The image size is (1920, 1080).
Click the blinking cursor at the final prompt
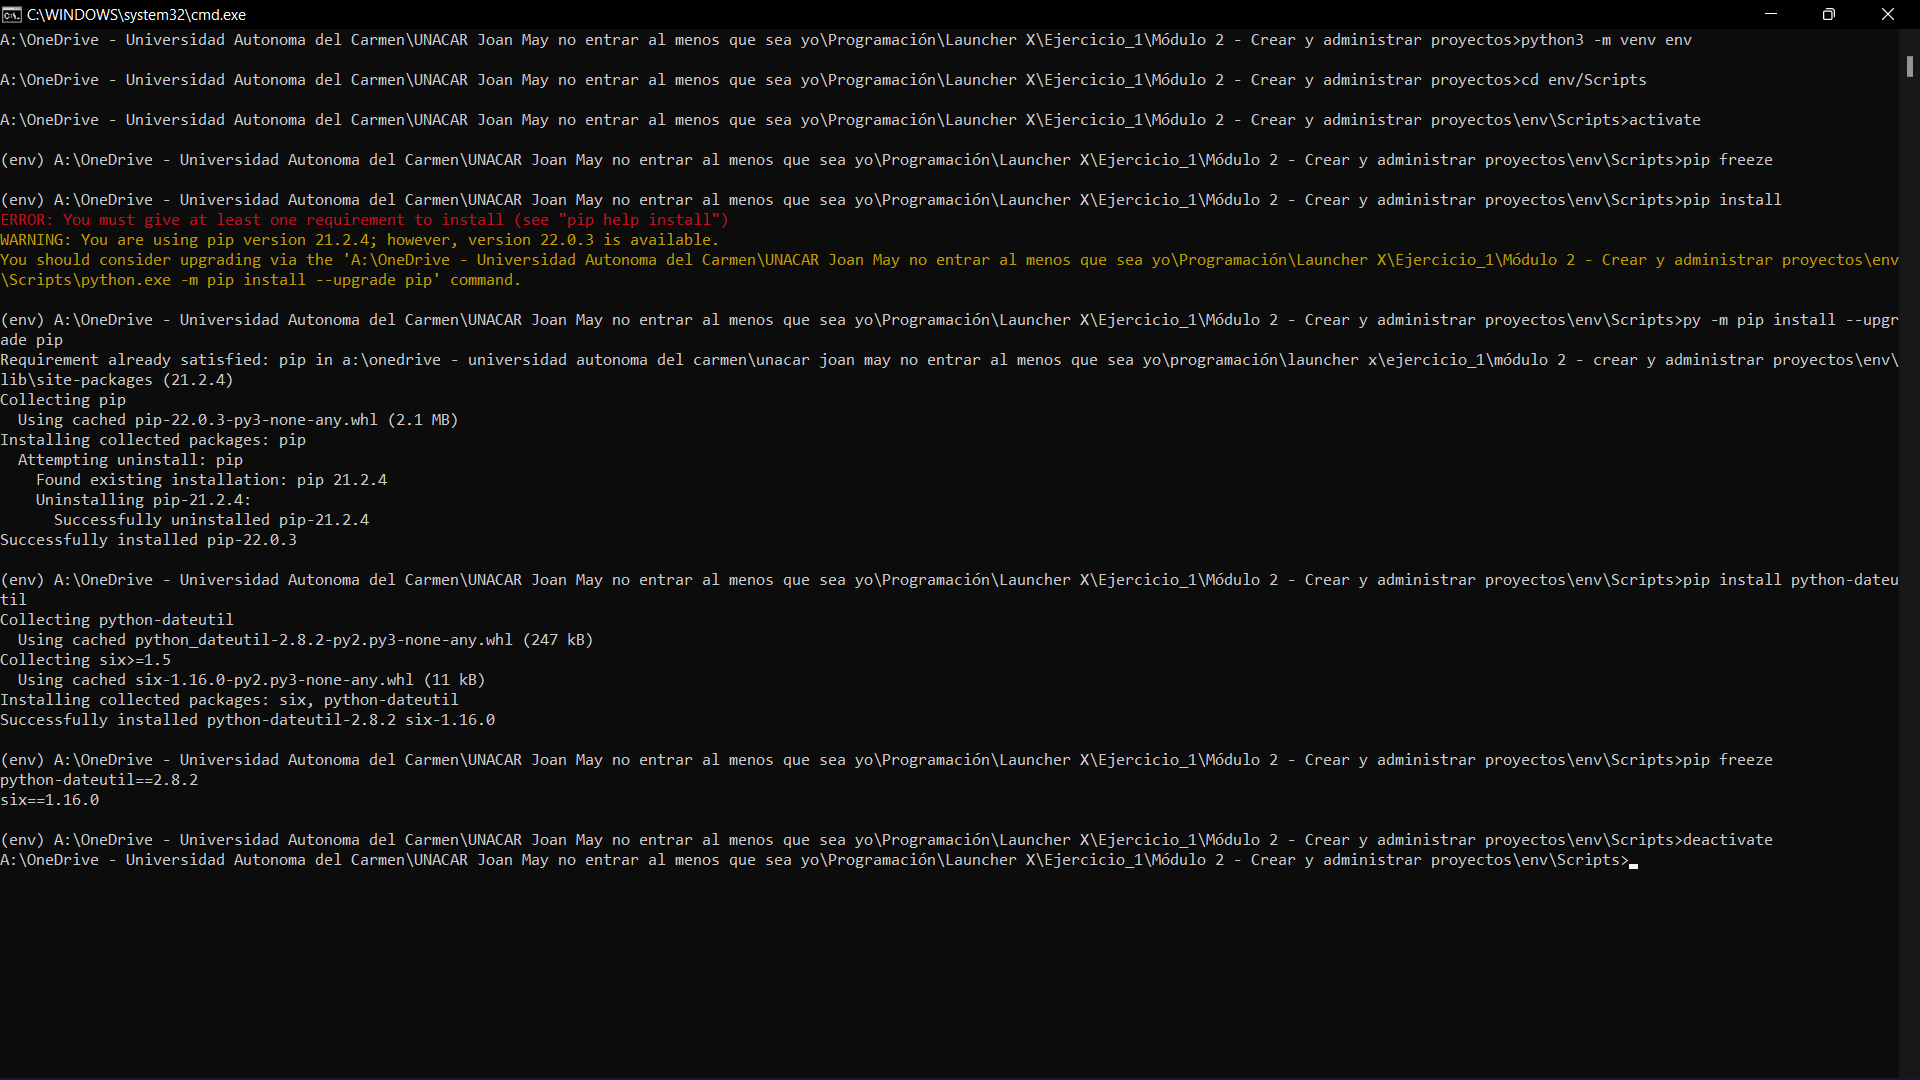(1633, 865)
